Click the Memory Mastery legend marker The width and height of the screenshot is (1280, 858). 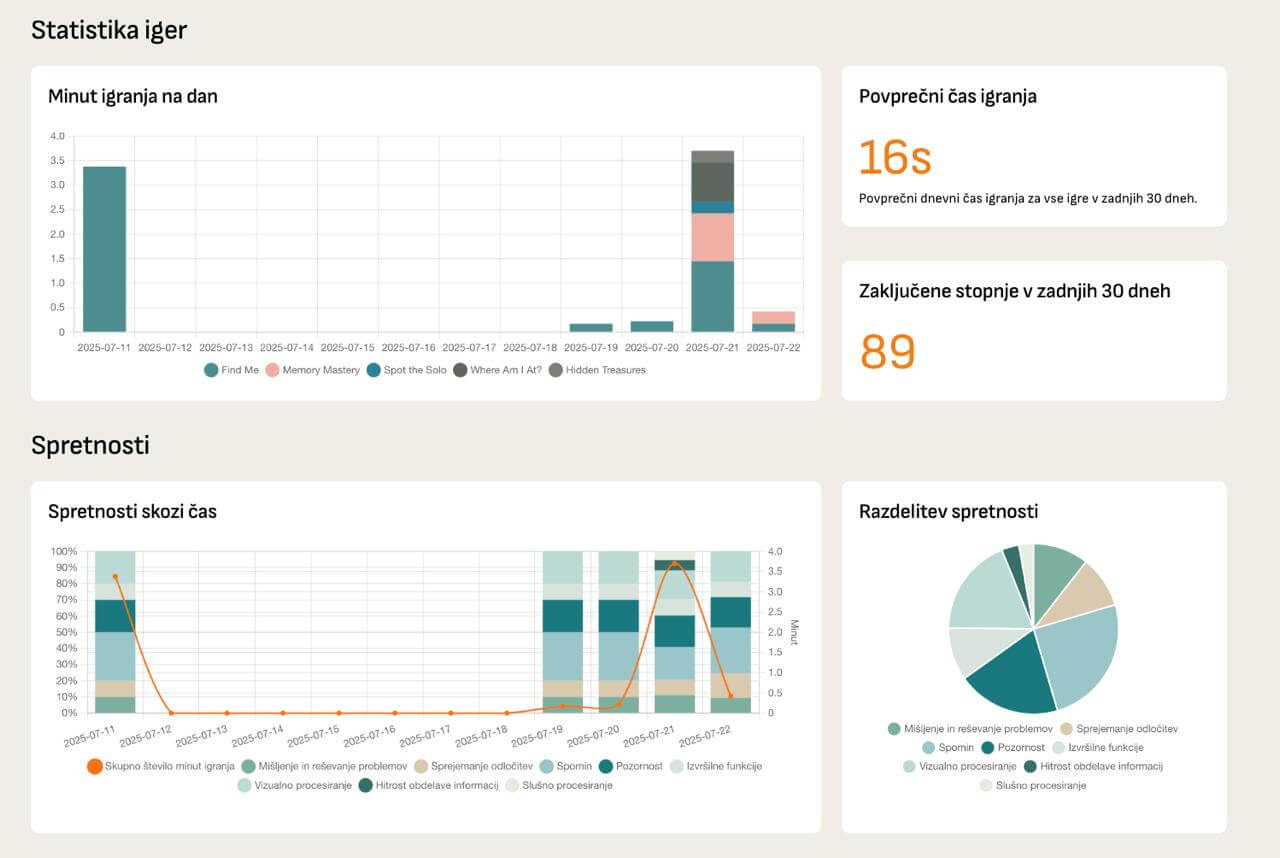pos(270,370)
